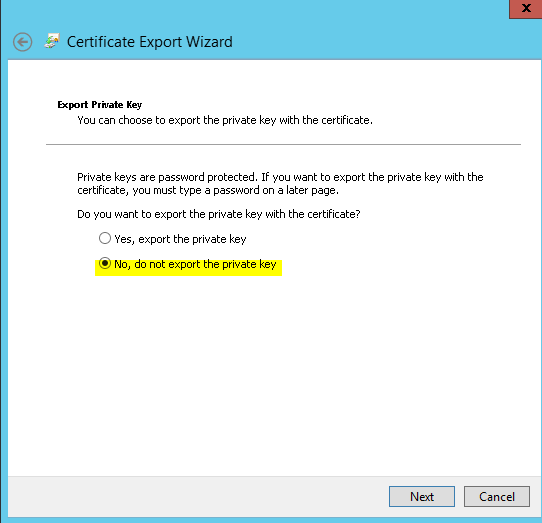Image resolution: width=542 pixels, height=523 pixels.
Task: Select the No radio button circle
Action: 105,263
